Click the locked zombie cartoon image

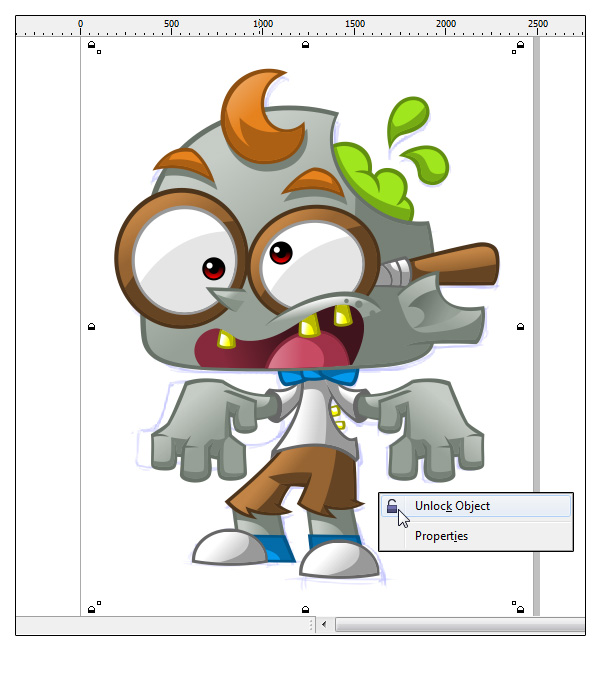[x=306, y=325]
